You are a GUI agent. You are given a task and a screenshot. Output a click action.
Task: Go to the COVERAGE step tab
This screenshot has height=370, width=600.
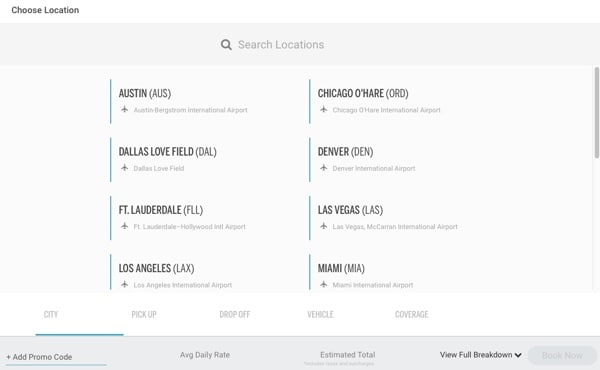411,315
